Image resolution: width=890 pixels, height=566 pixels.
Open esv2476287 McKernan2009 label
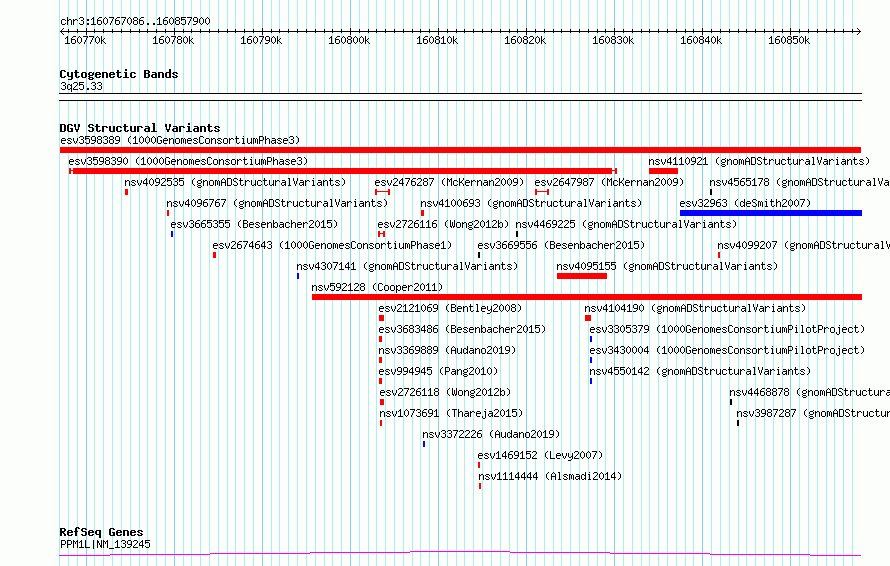coord(450,182)
